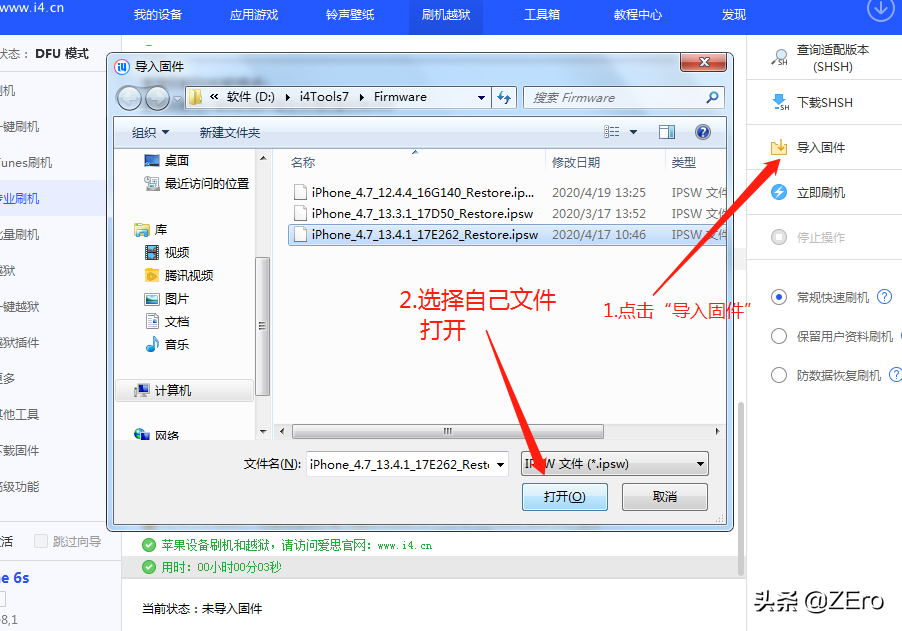902x631 pixels.
Task: Switch to 刷机越狱 tab
Action: click(x=446, y=15)
